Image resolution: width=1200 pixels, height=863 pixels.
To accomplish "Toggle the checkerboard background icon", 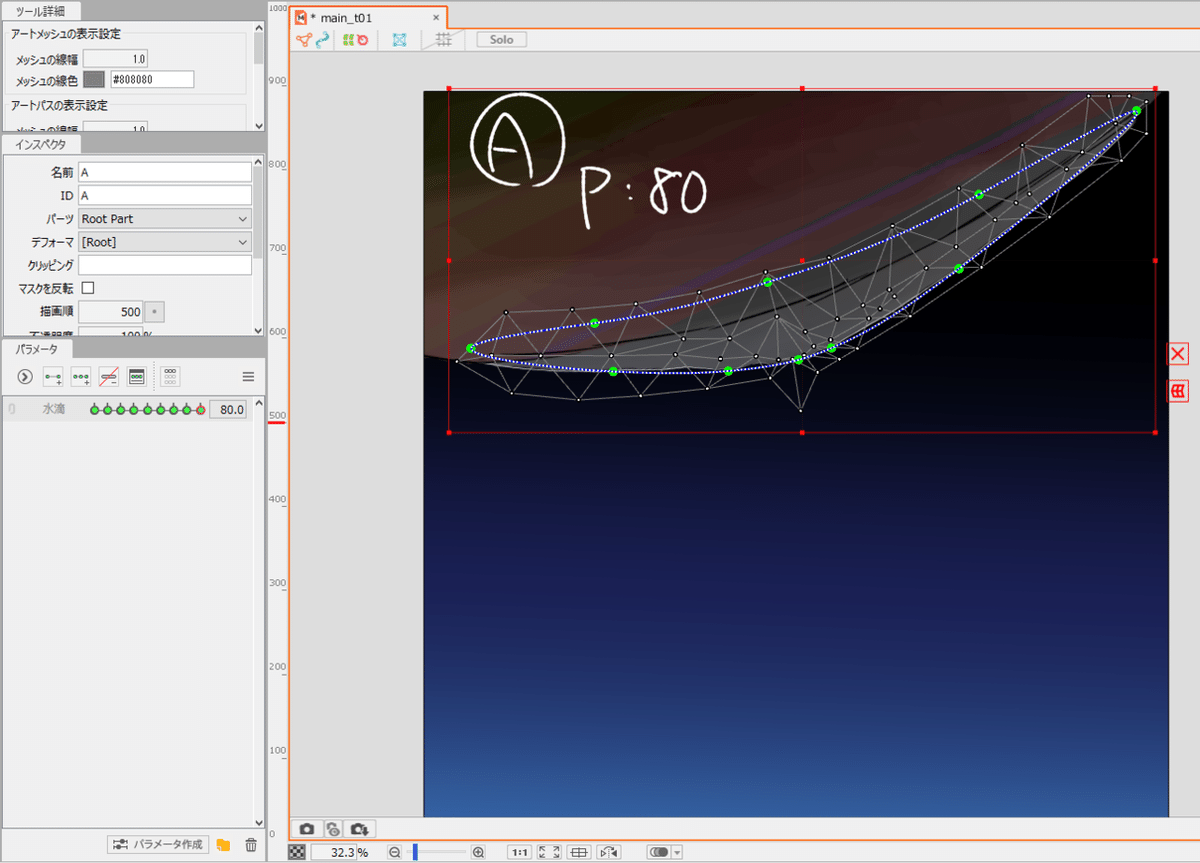I will click(297, 853).
